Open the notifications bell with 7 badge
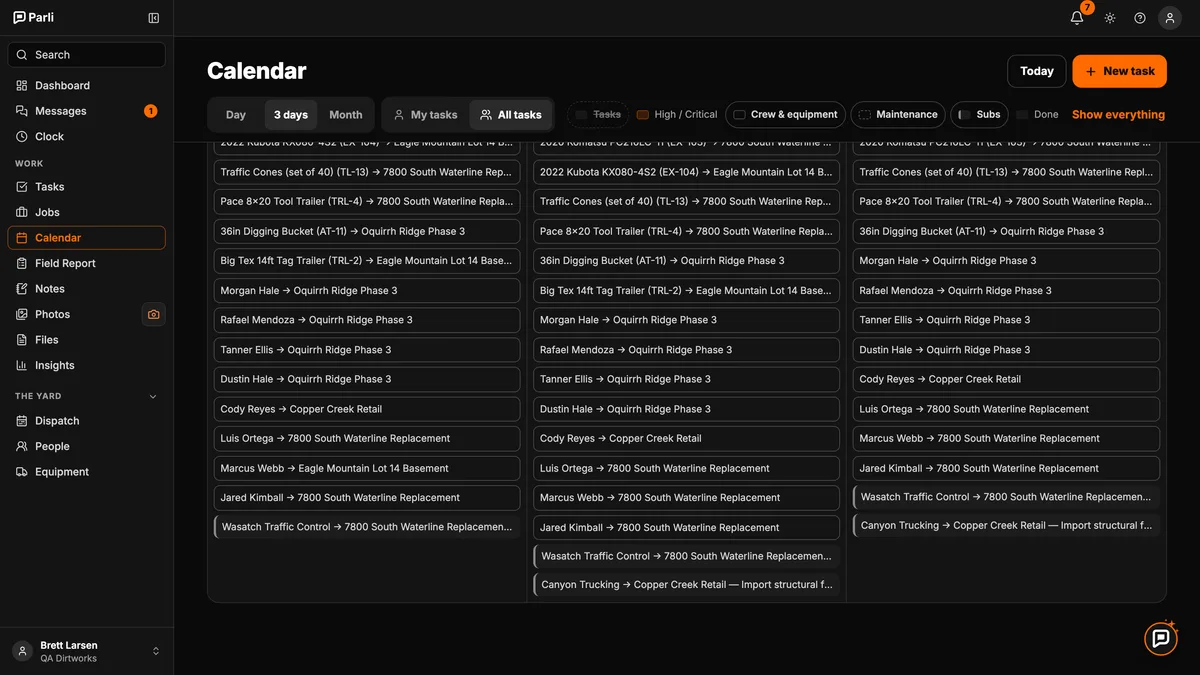The image size is (1200, 675). [x=1077, y=17]
